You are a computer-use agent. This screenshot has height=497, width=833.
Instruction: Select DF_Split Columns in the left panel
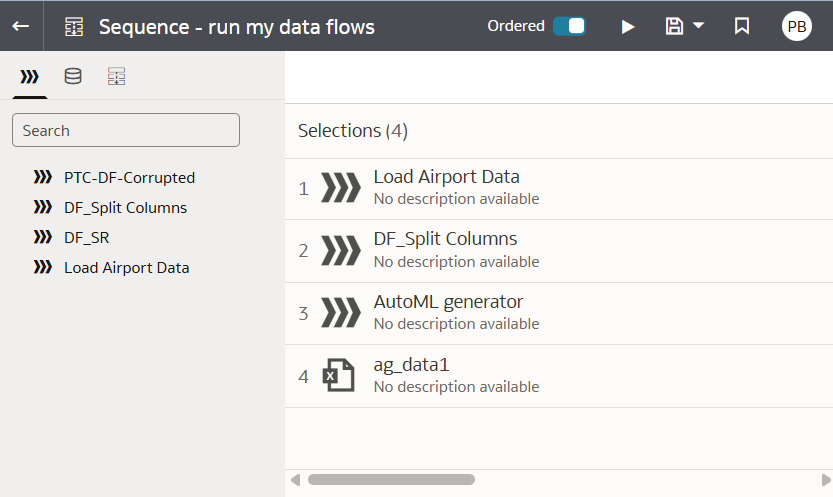coord(125,208)
